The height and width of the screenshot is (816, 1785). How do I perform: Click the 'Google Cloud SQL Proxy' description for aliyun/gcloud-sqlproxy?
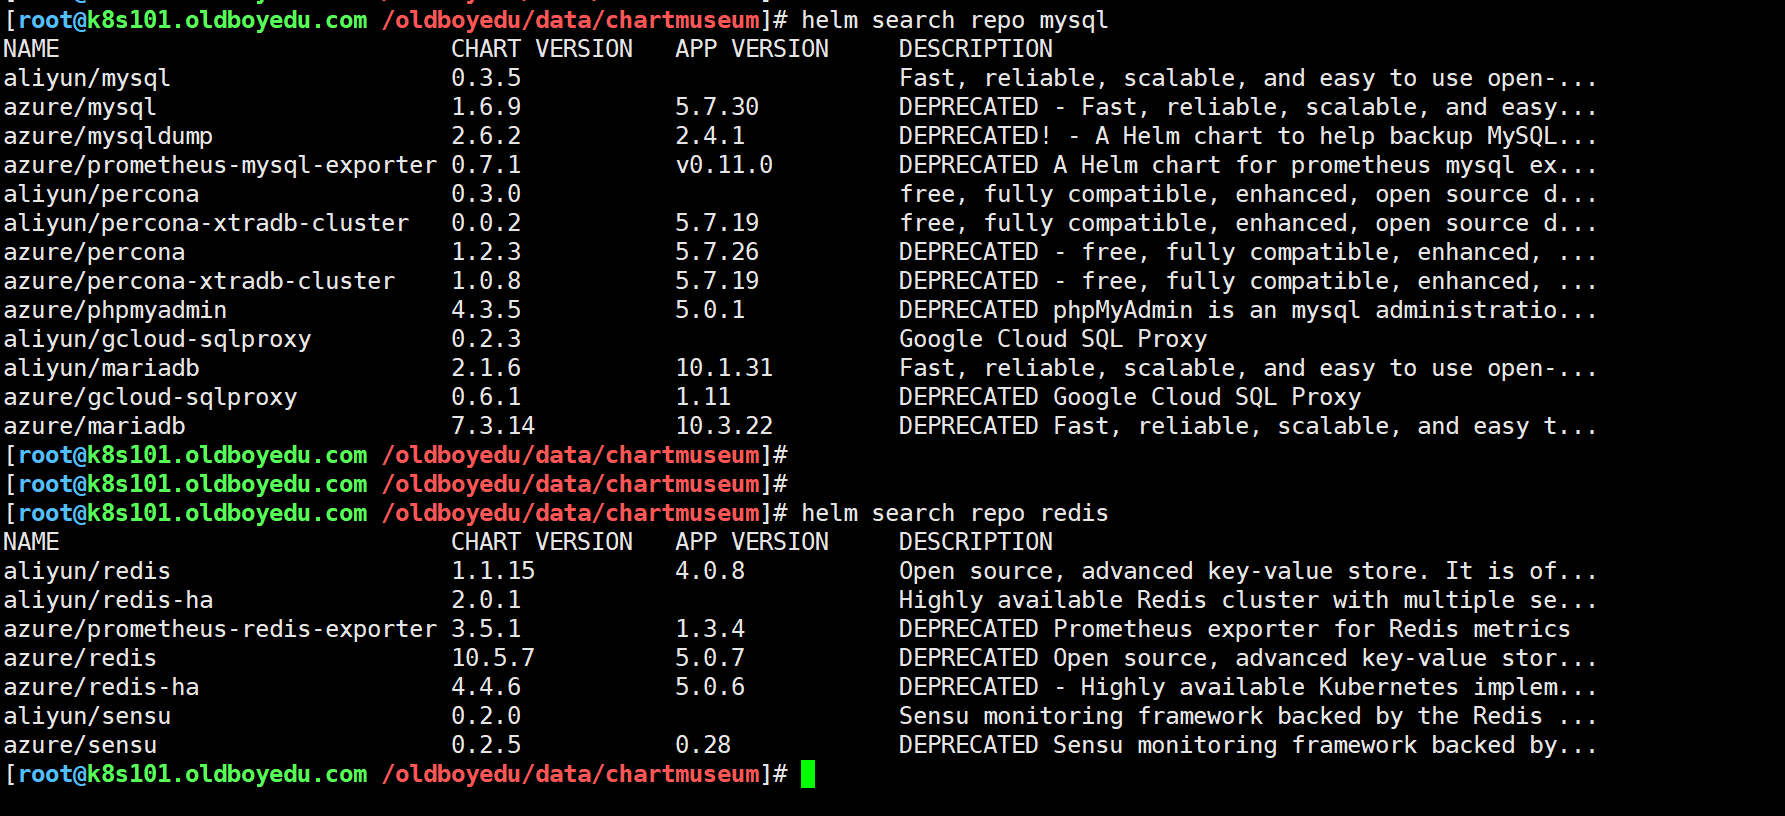click(1052, 339)
